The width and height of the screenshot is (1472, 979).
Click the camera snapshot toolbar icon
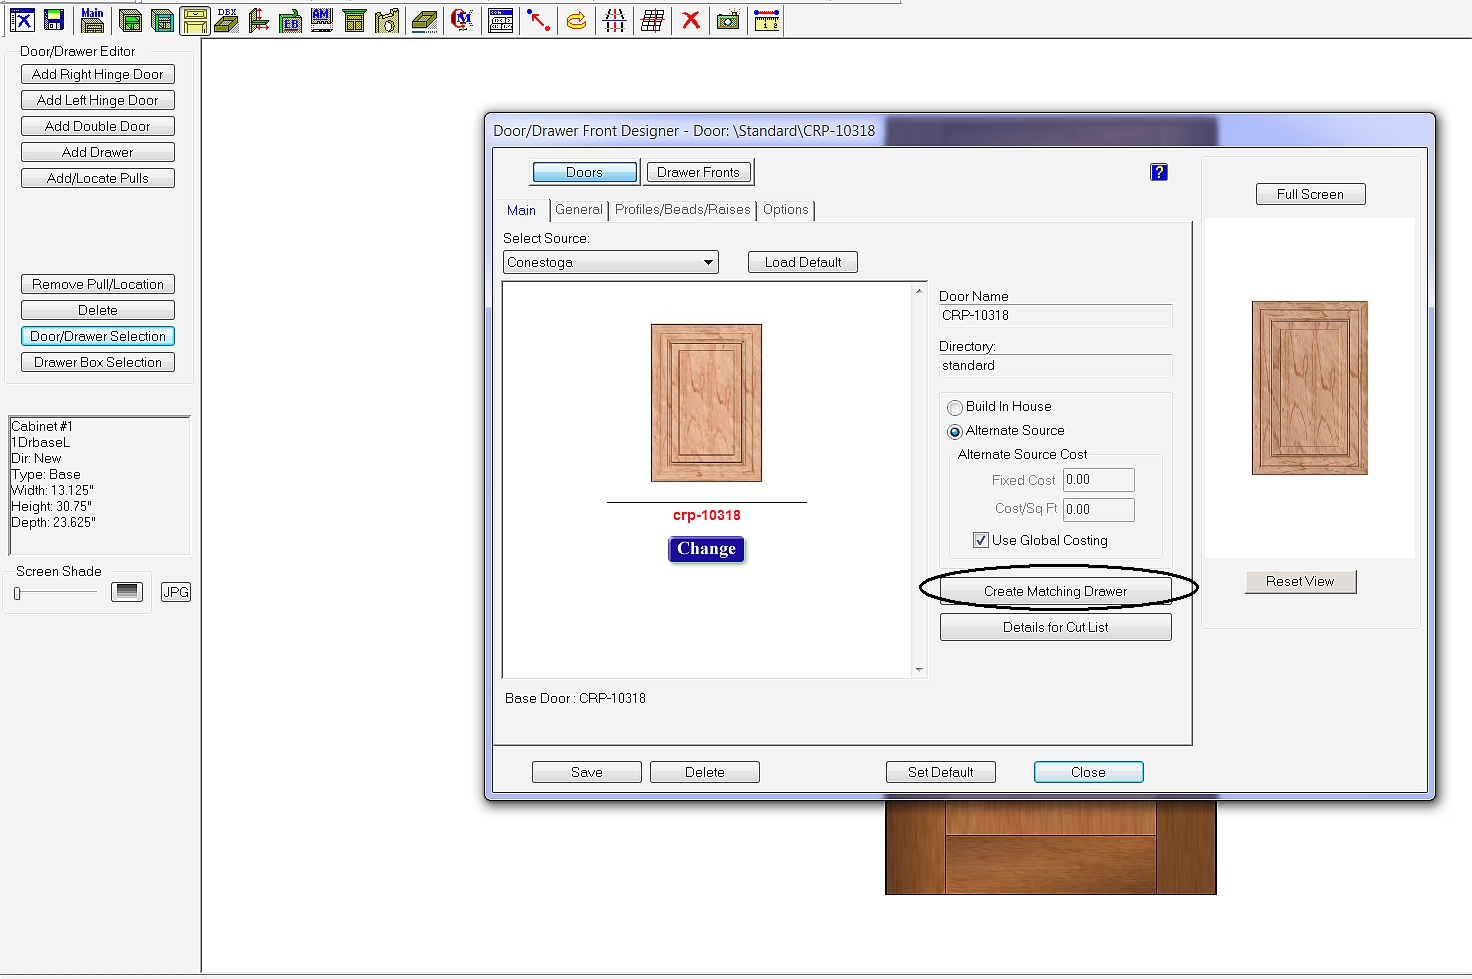728,20
